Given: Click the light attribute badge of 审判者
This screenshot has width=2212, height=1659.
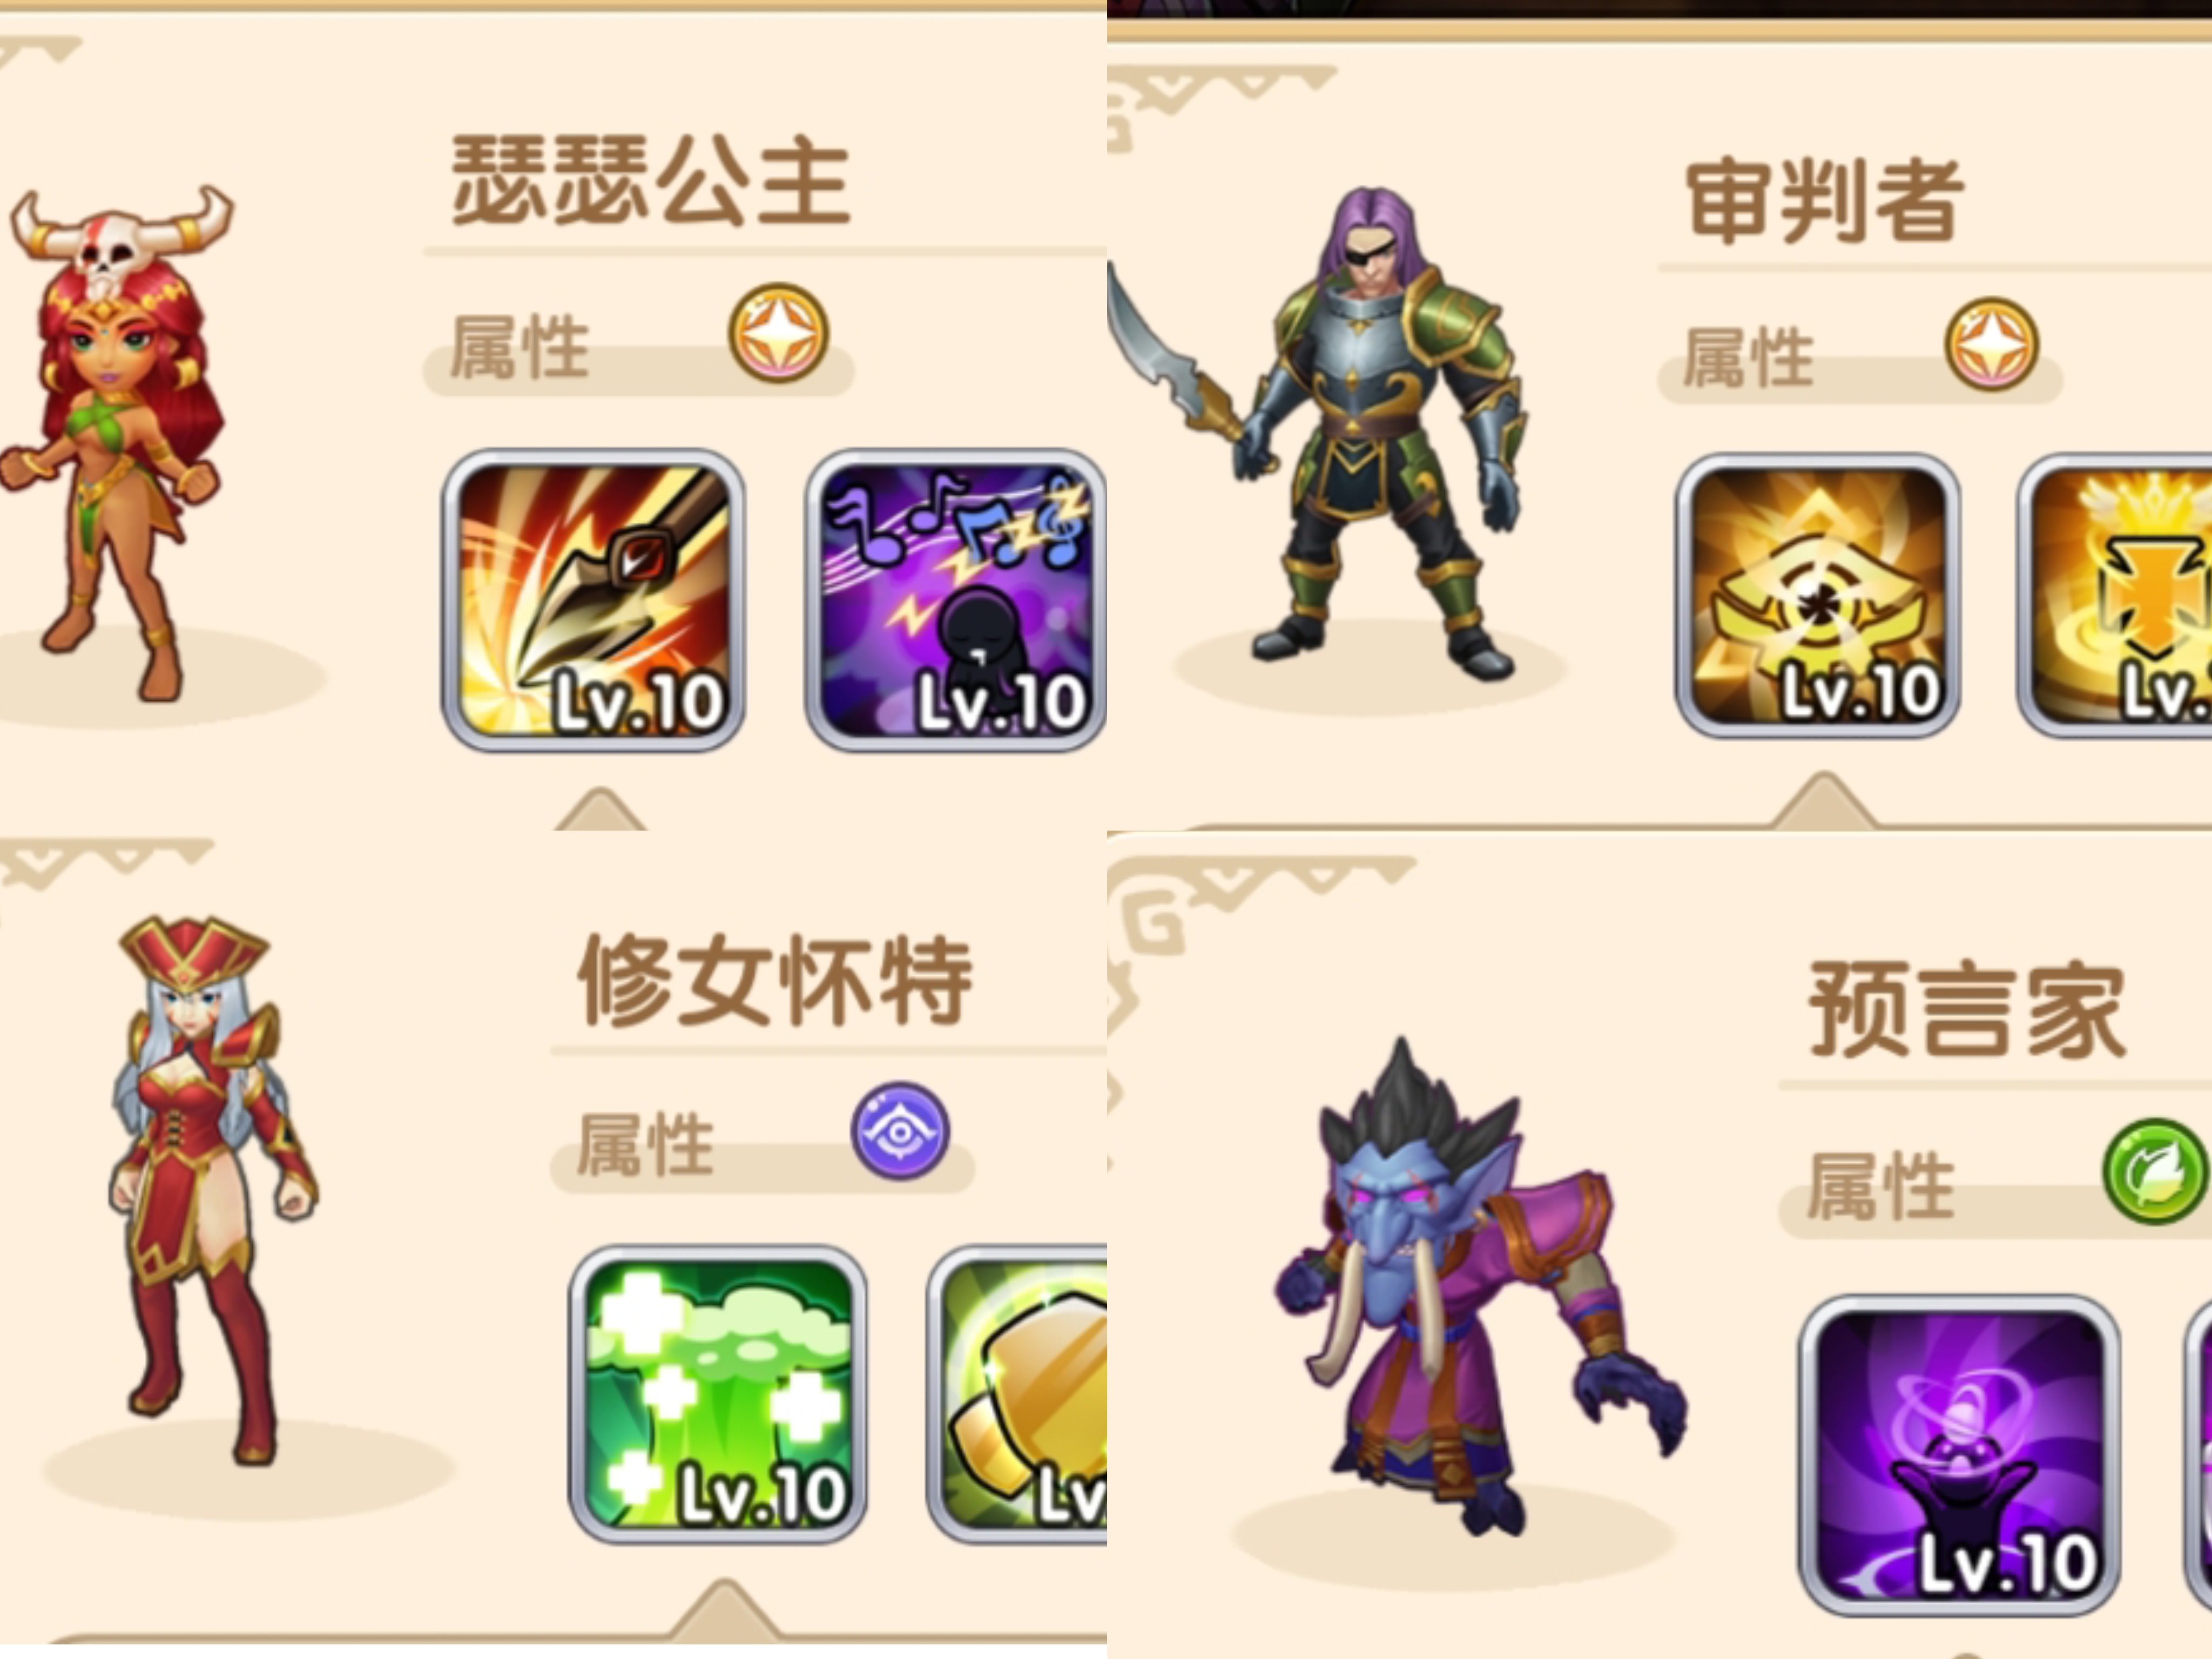Looking at the screenshot, I should (1992, 344).
